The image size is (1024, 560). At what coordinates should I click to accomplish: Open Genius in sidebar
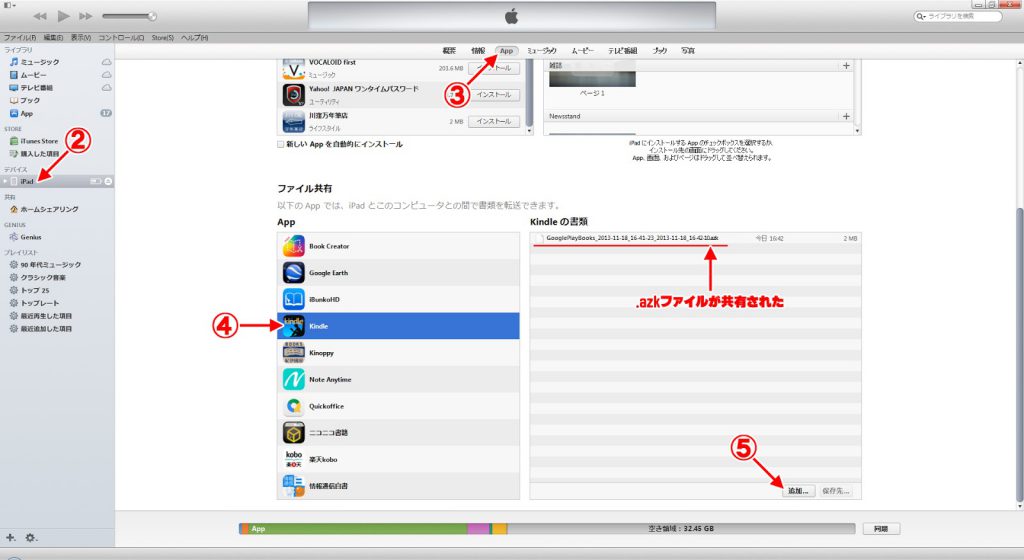(x=26, y=237)
